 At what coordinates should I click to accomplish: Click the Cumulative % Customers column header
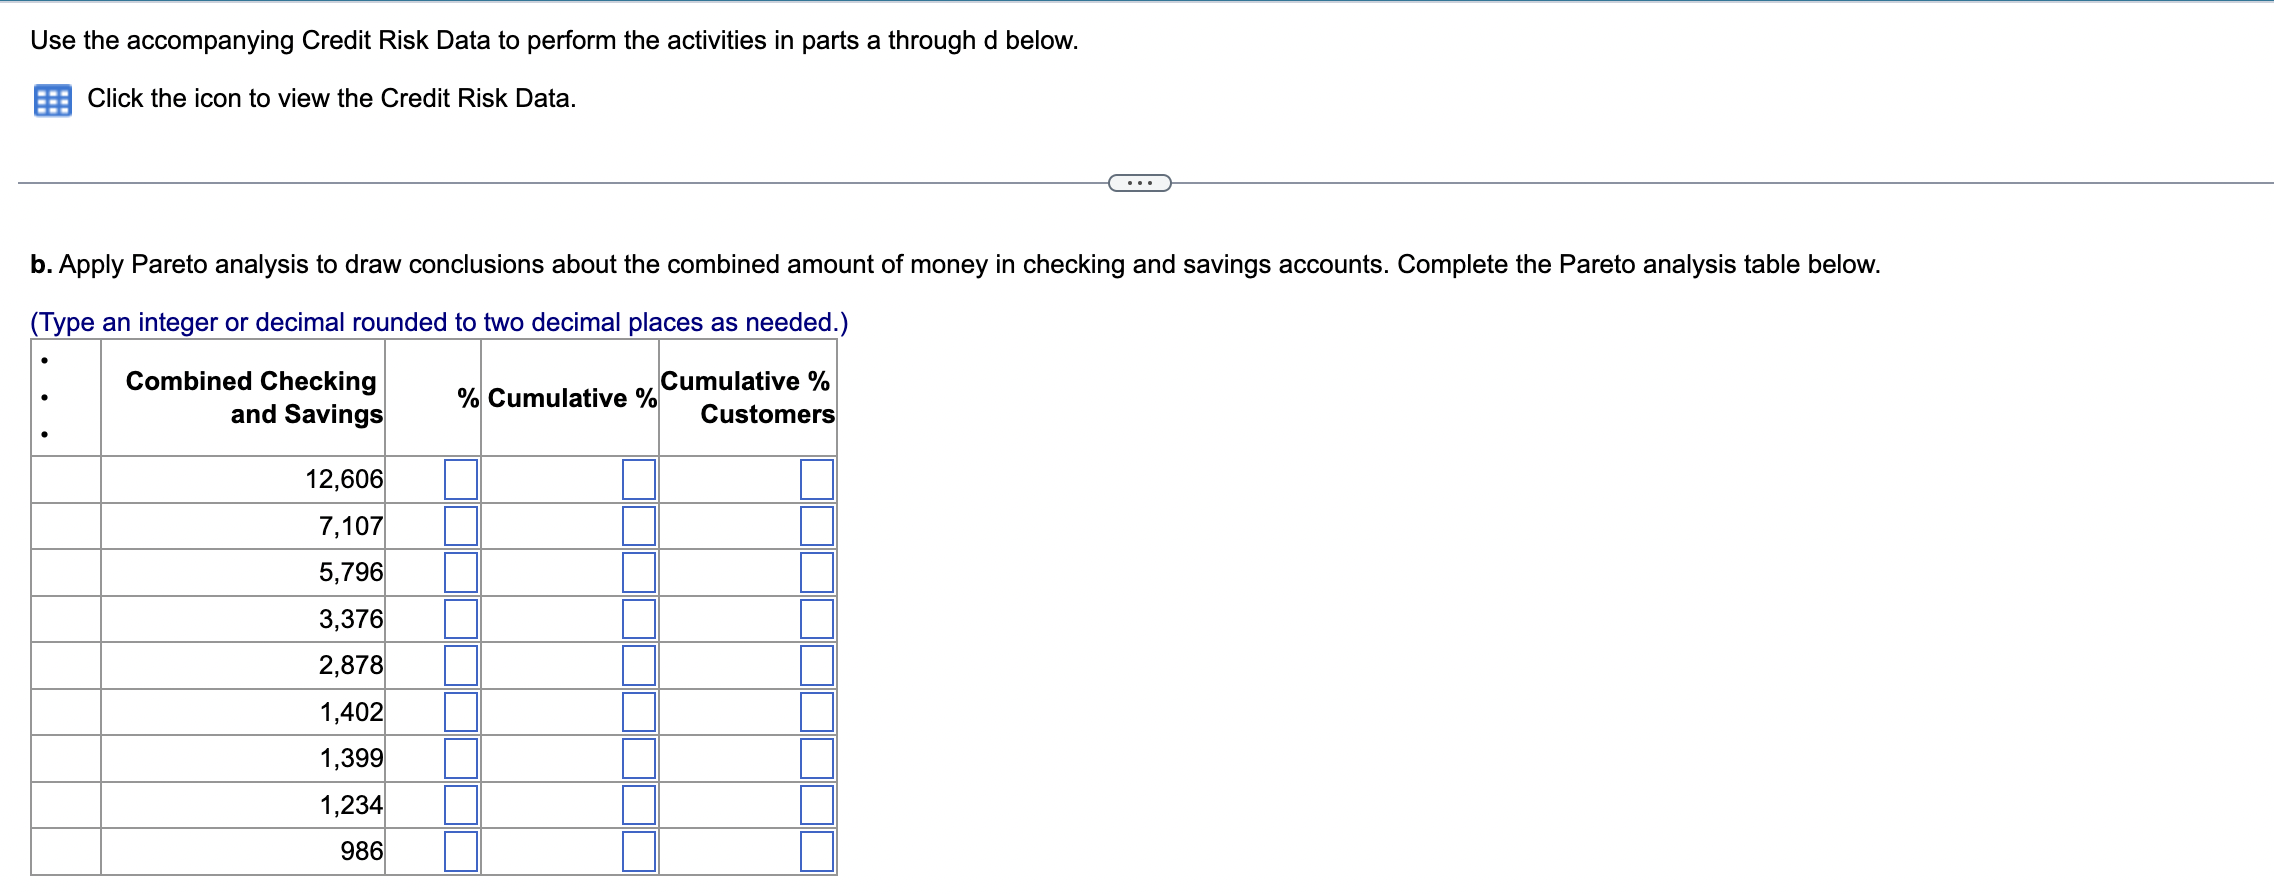(x=746, y=397)
